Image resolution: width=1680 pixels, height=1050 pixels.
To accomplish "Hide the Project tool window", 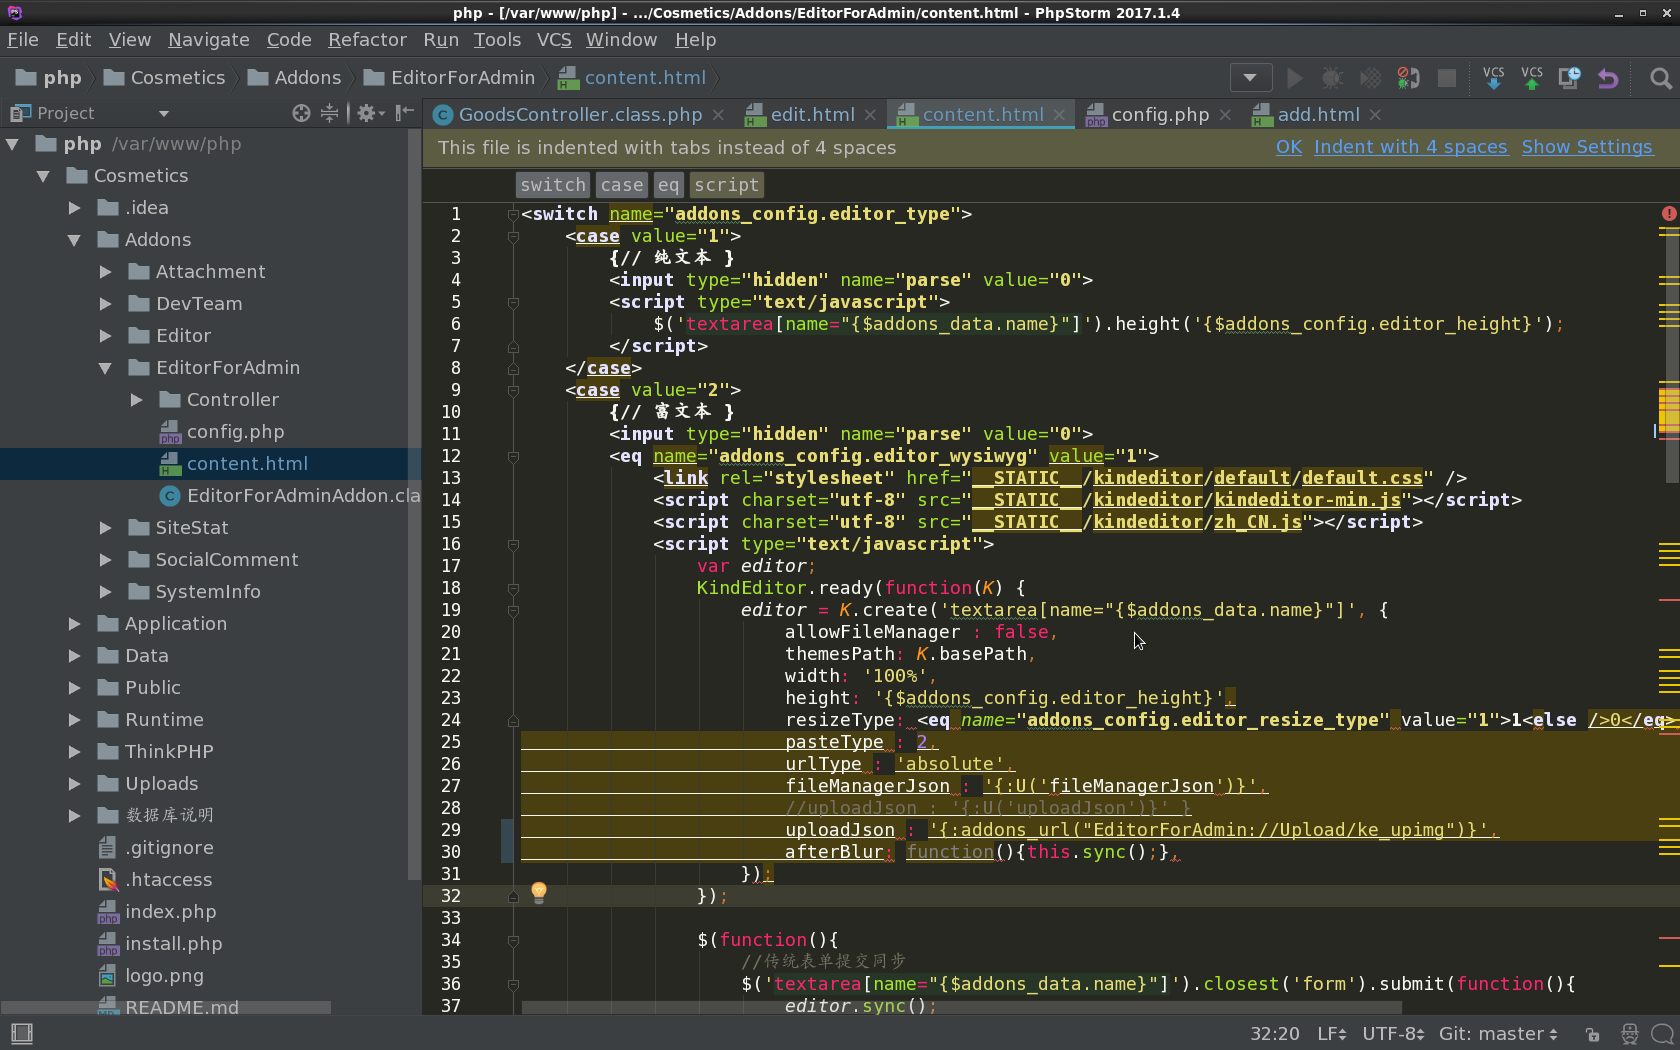I will (404, 113).
